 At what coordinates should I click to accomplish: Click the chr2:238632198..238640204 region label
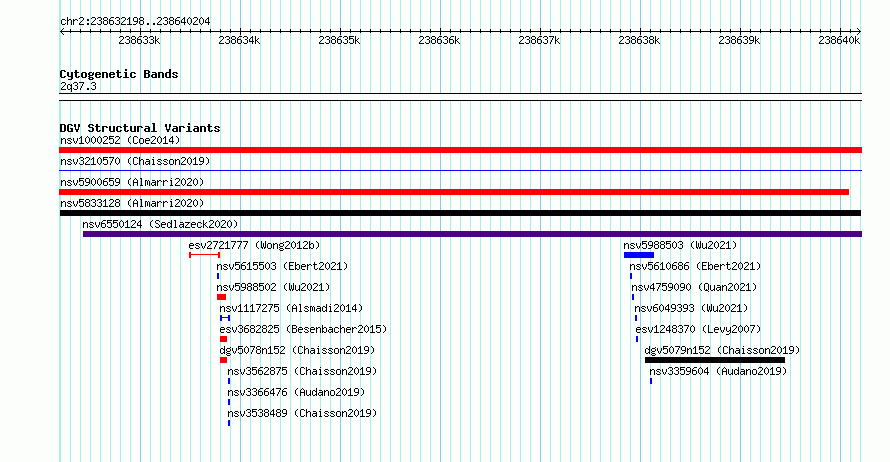pos(135,21)
